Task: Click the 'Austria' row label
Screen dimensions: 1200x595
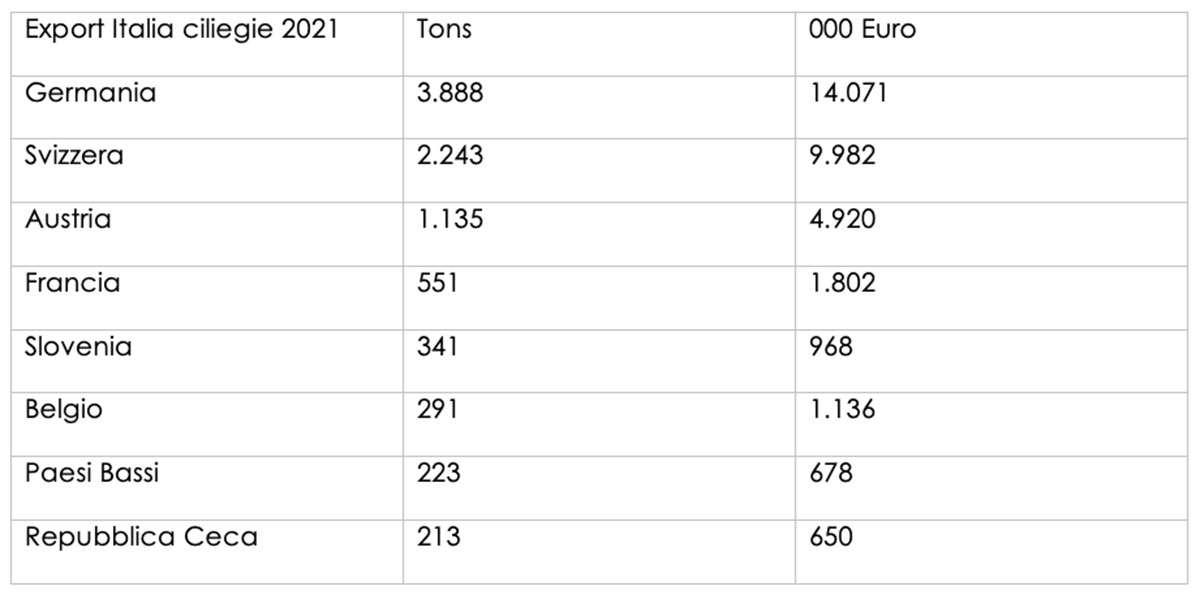Action: (208, 234)
